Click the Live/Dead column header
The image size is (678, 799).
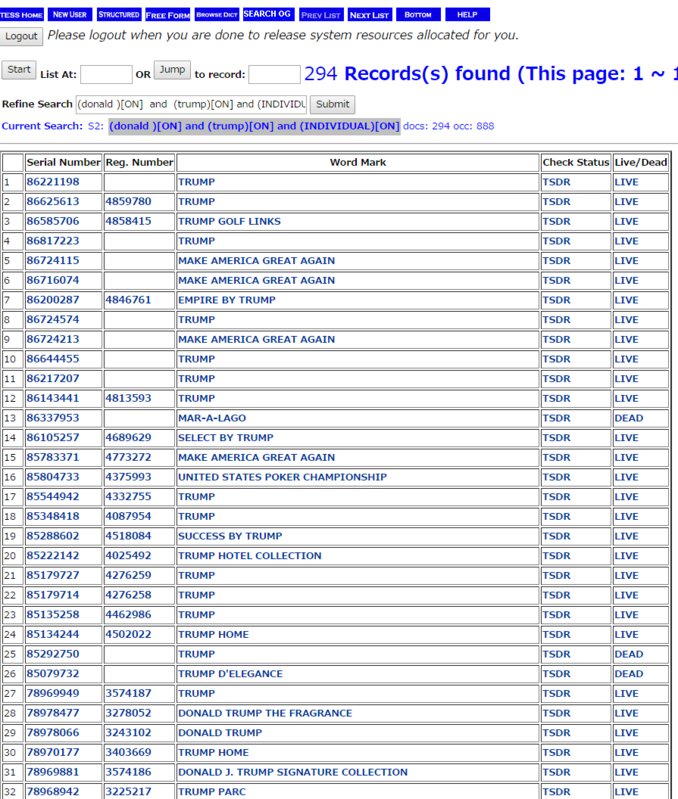tap(641, 163)
